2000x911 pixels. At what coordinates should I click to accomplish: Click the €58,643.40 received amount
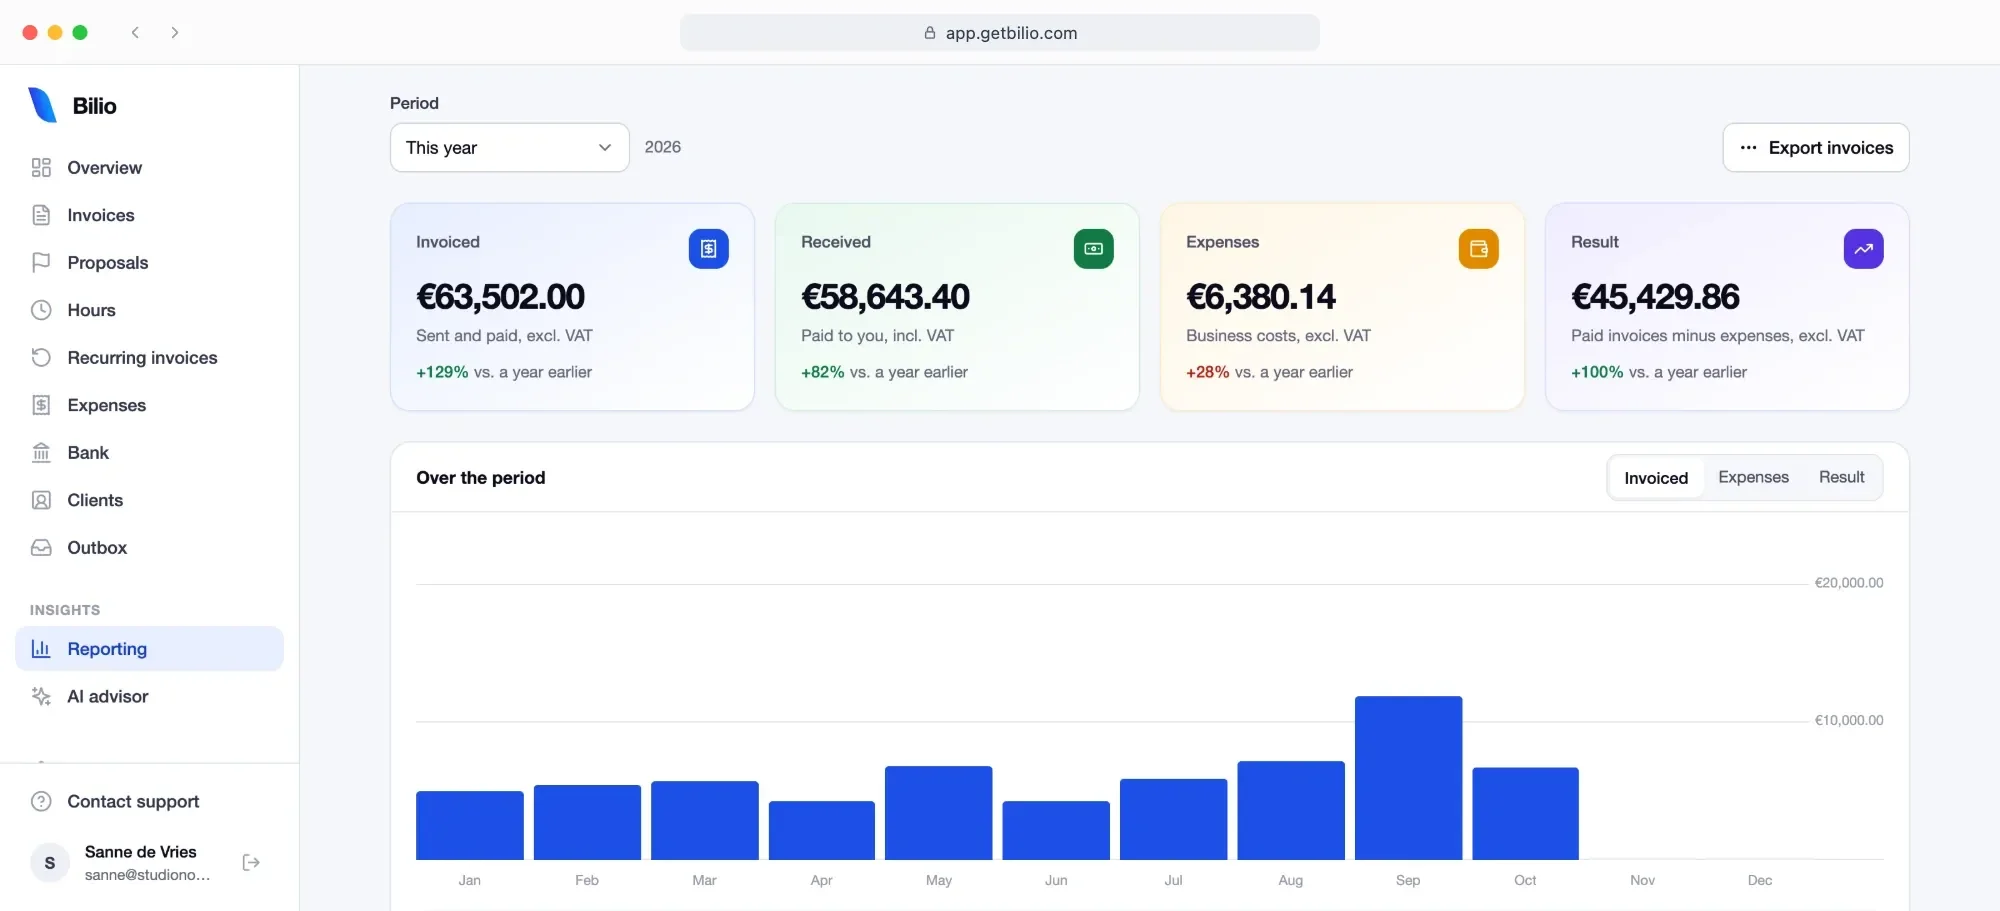pyautogui.click(x=885, y=296)
